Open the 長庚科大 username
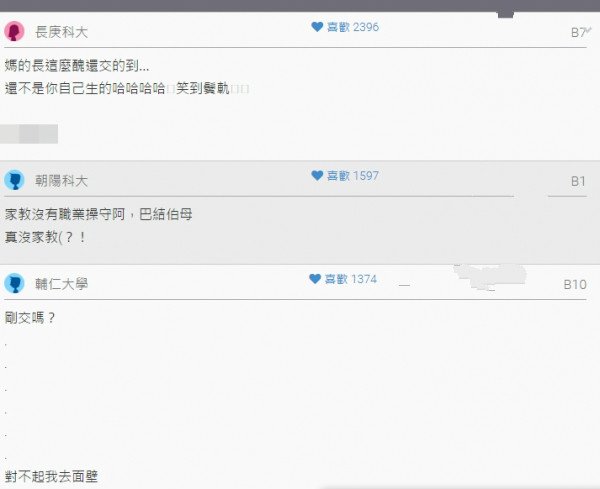 click(x=62, y=32)
